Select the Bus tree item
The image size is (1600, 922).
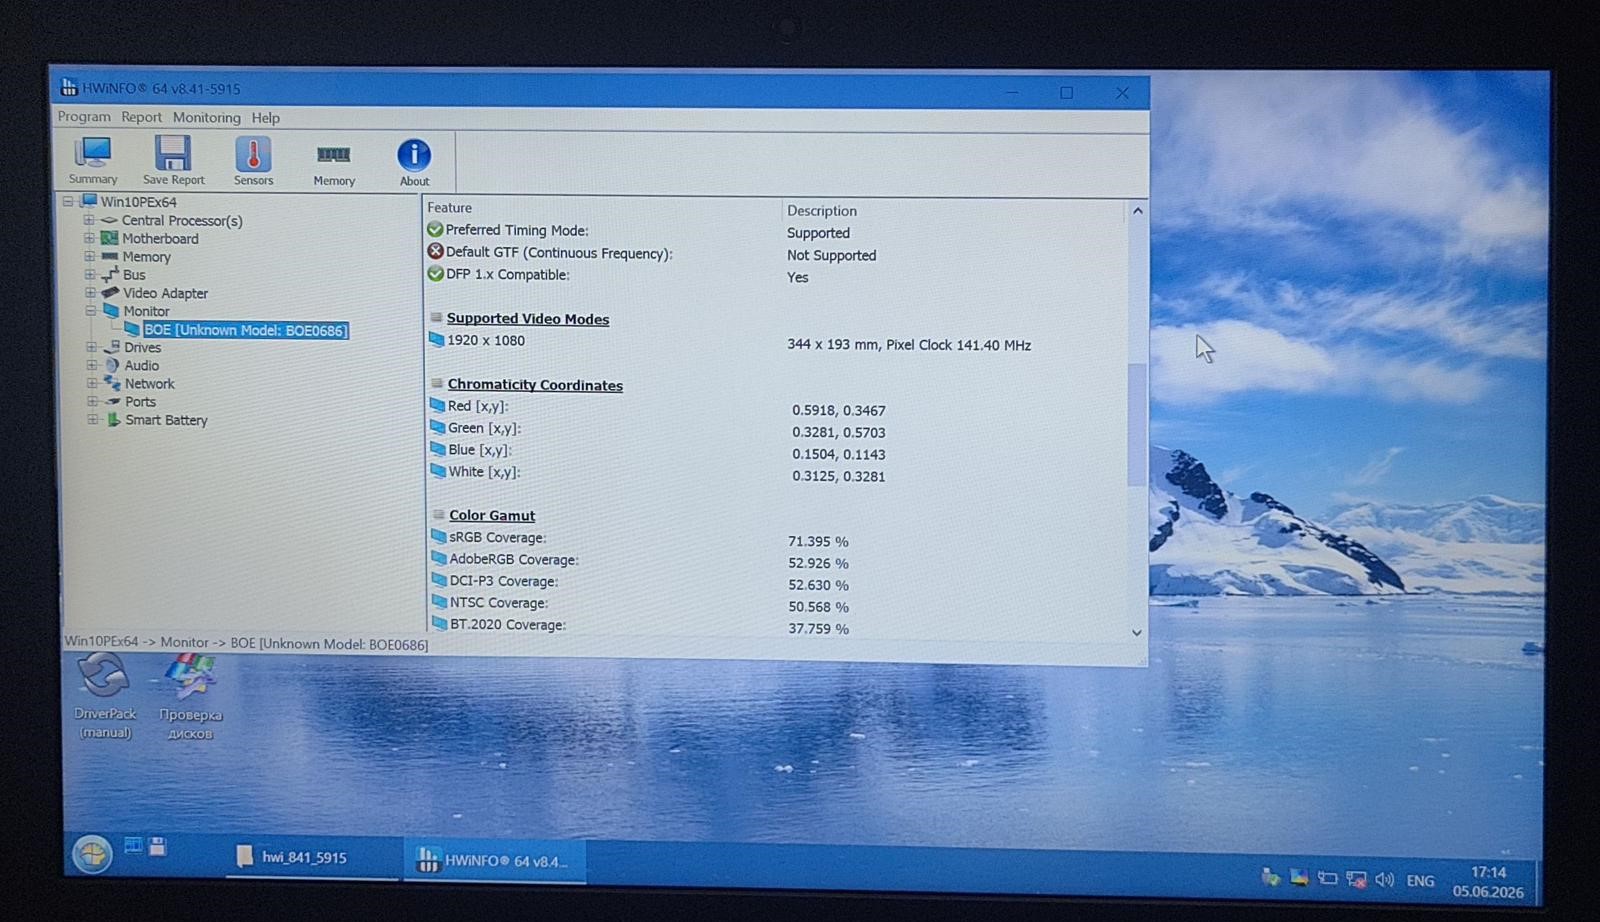click(134, 275)
